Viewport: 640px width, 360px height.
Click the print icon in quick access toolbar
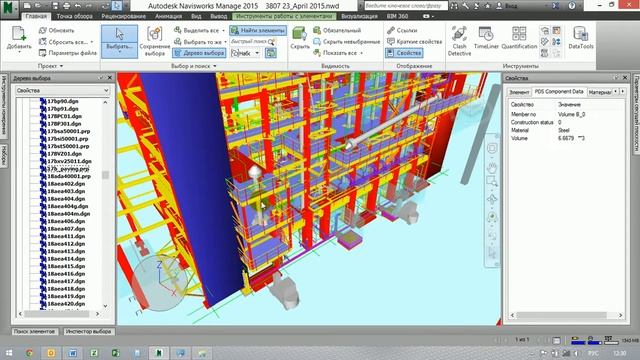point(67,6)
